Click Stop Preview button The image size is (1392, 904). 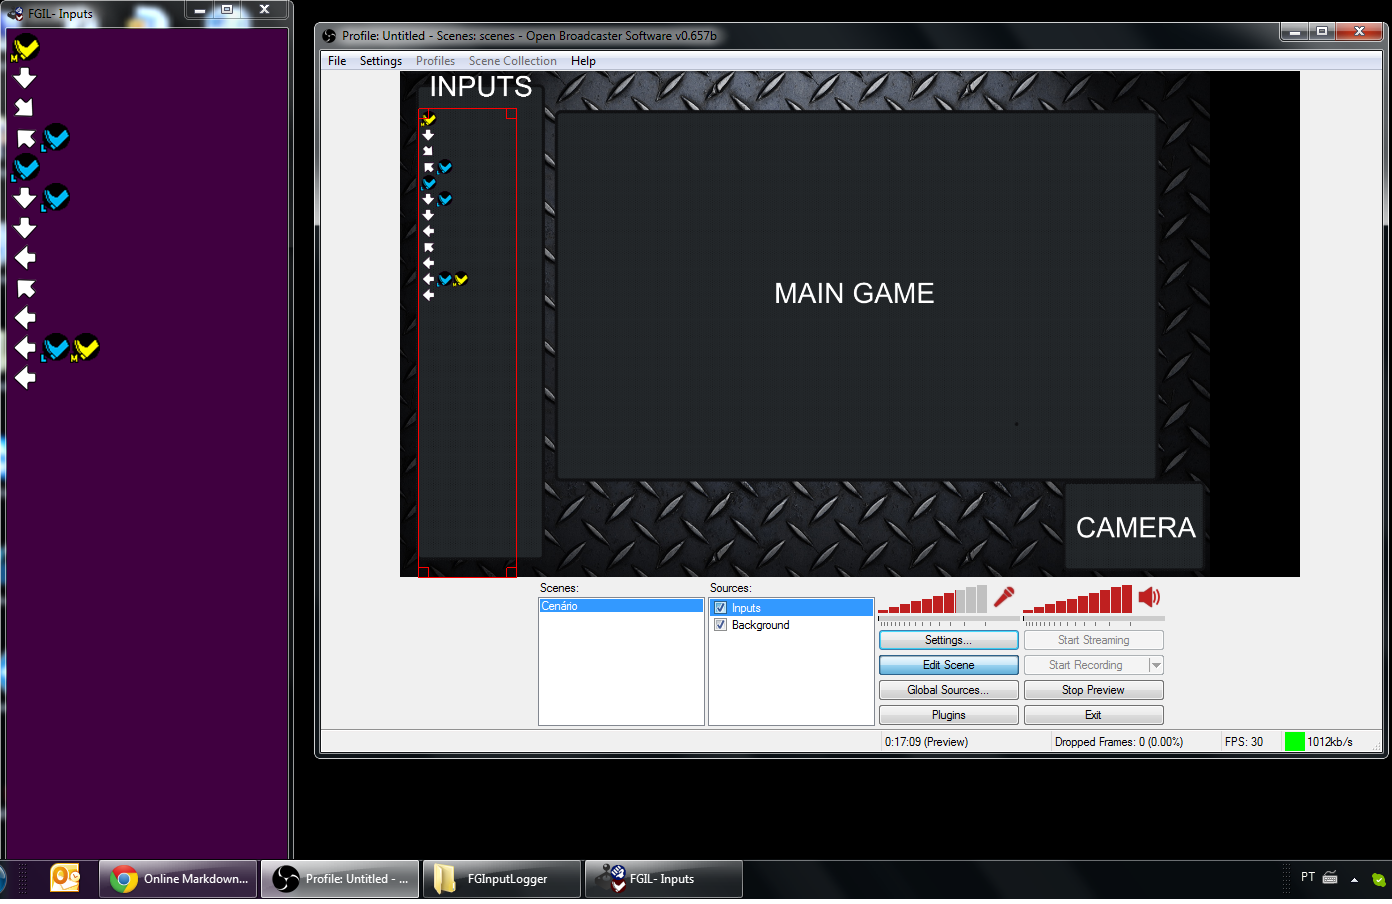click(1093, 690)
